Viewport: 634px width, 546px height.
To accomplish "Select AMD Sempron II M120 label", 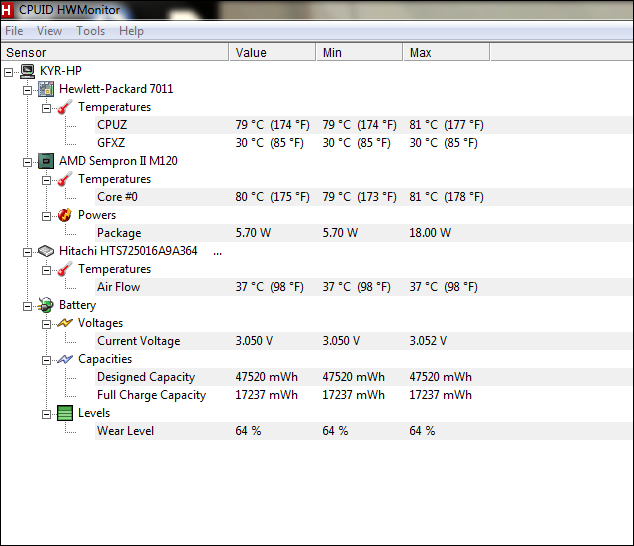I will click(x=118, y=161).
